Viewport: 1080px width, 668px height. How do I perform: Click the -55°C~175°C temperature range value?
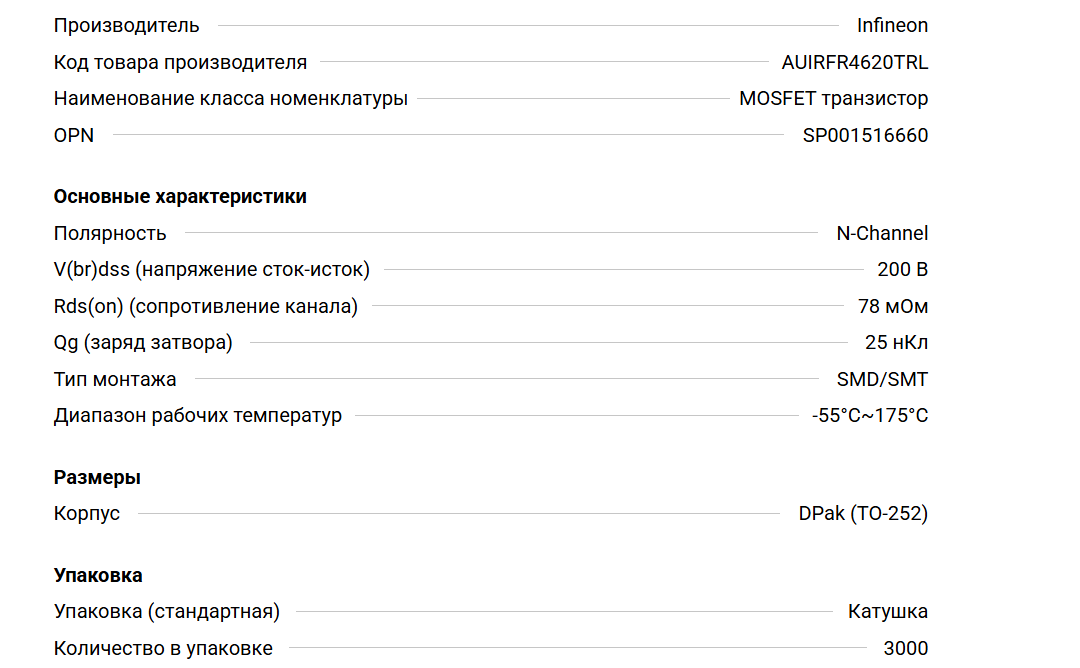870,415
